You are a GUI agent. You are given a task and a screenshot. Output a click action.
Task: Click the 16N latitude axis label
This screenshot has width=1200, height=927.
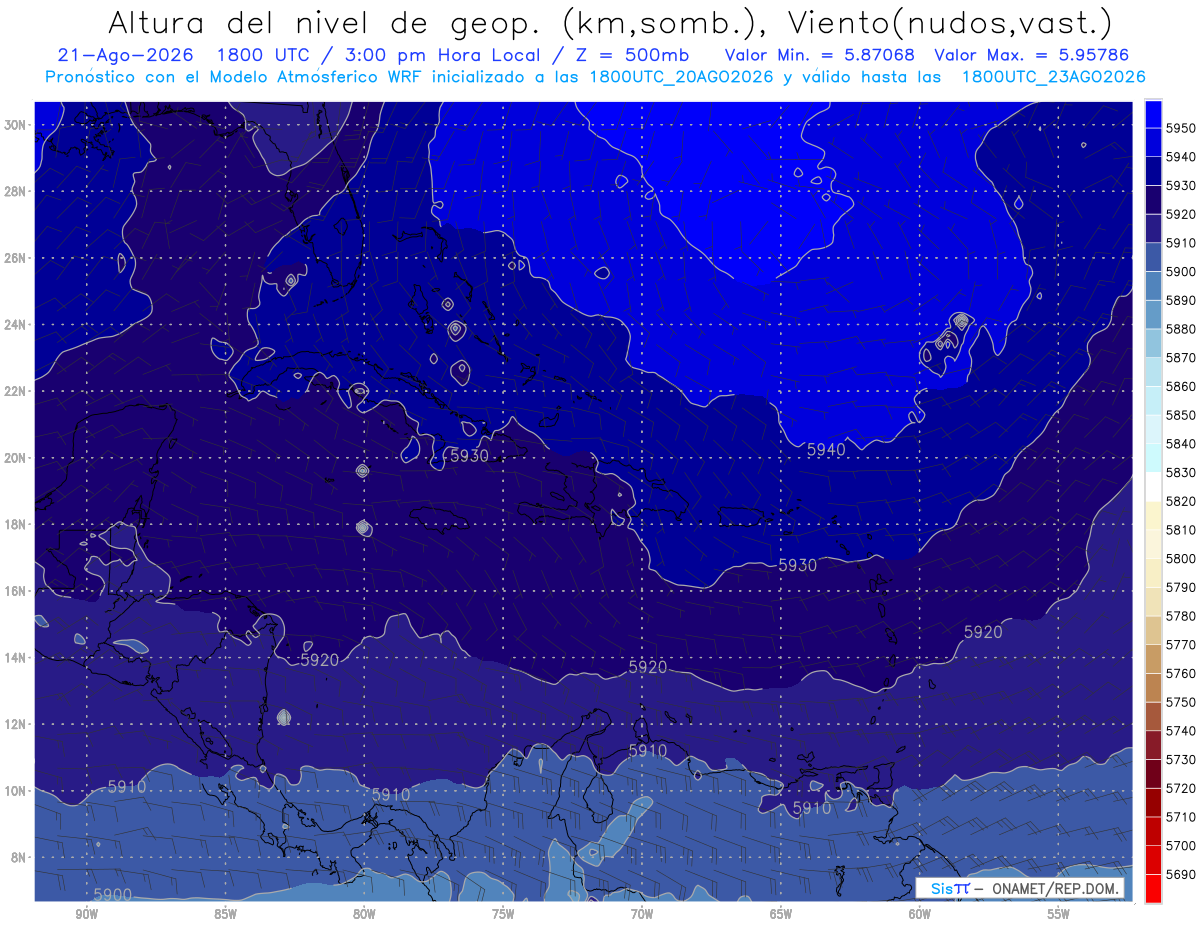click(x=16, y=591)
